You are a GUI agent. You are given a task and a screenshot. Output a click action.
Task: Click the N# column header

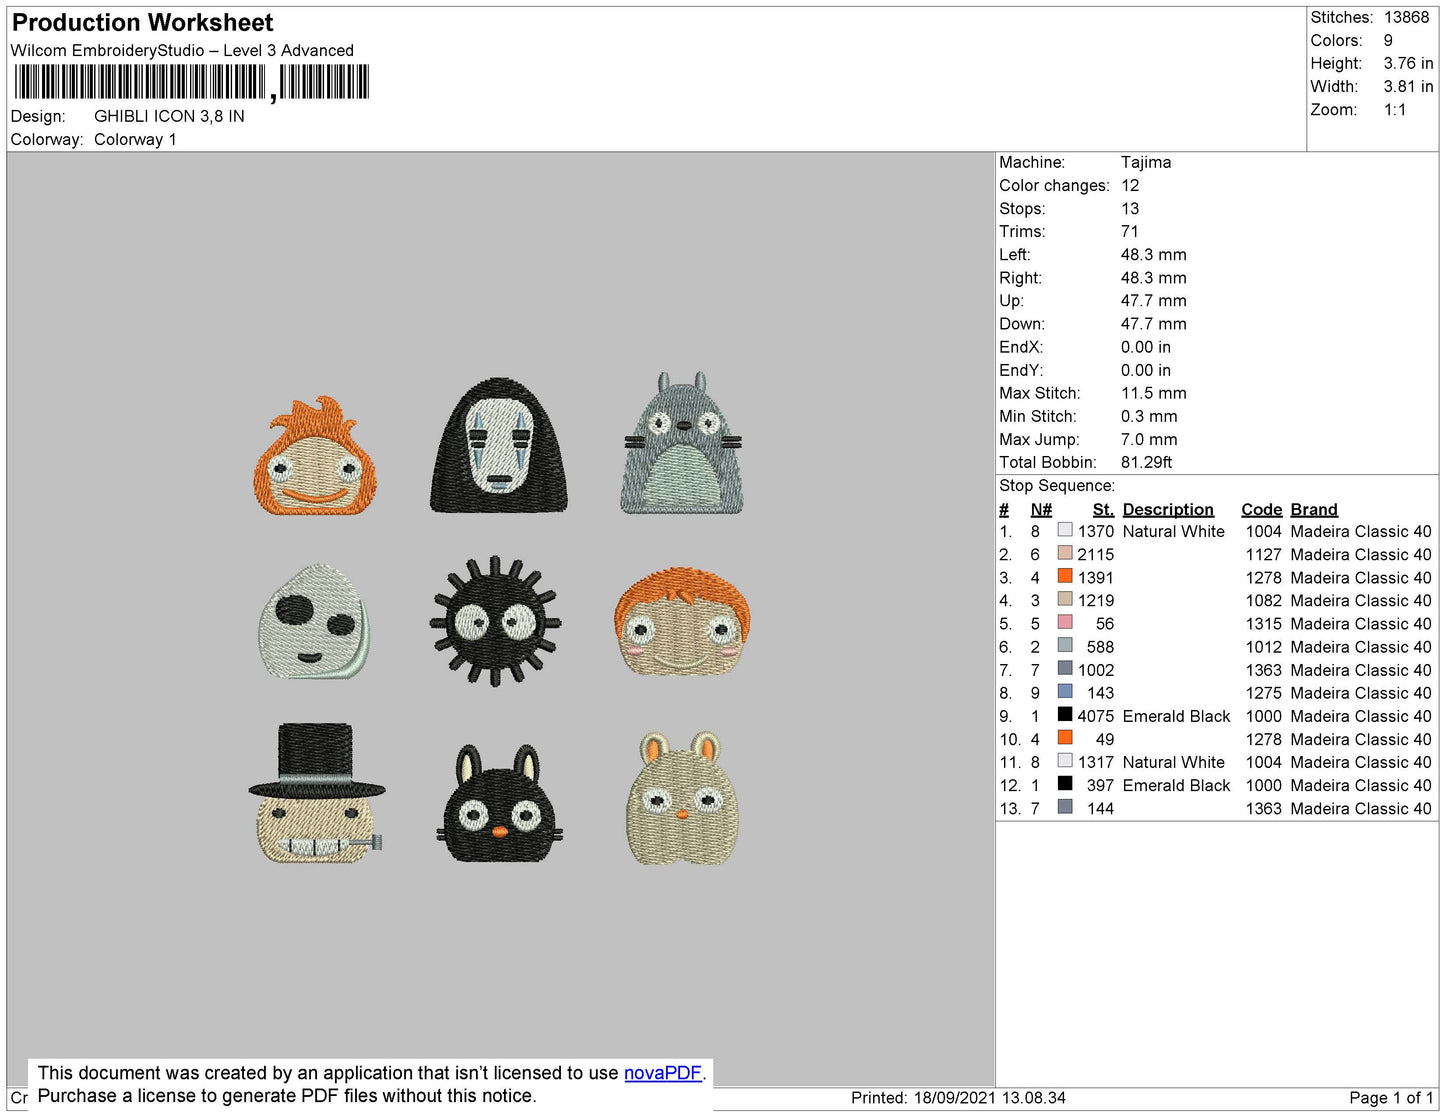point(1041,509)
